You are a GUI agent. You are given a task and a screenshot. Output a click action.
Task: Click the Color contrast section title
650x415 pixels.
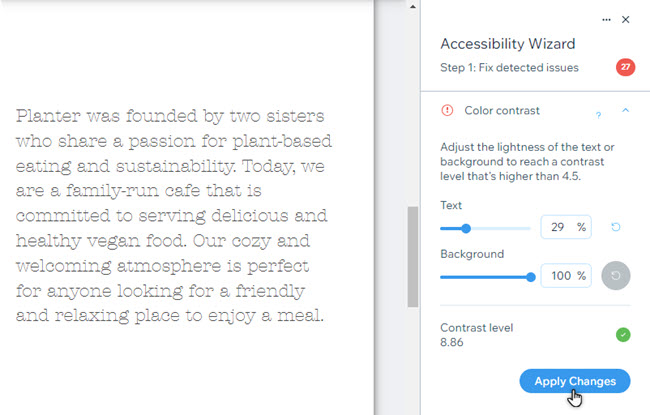coord(502,111)
